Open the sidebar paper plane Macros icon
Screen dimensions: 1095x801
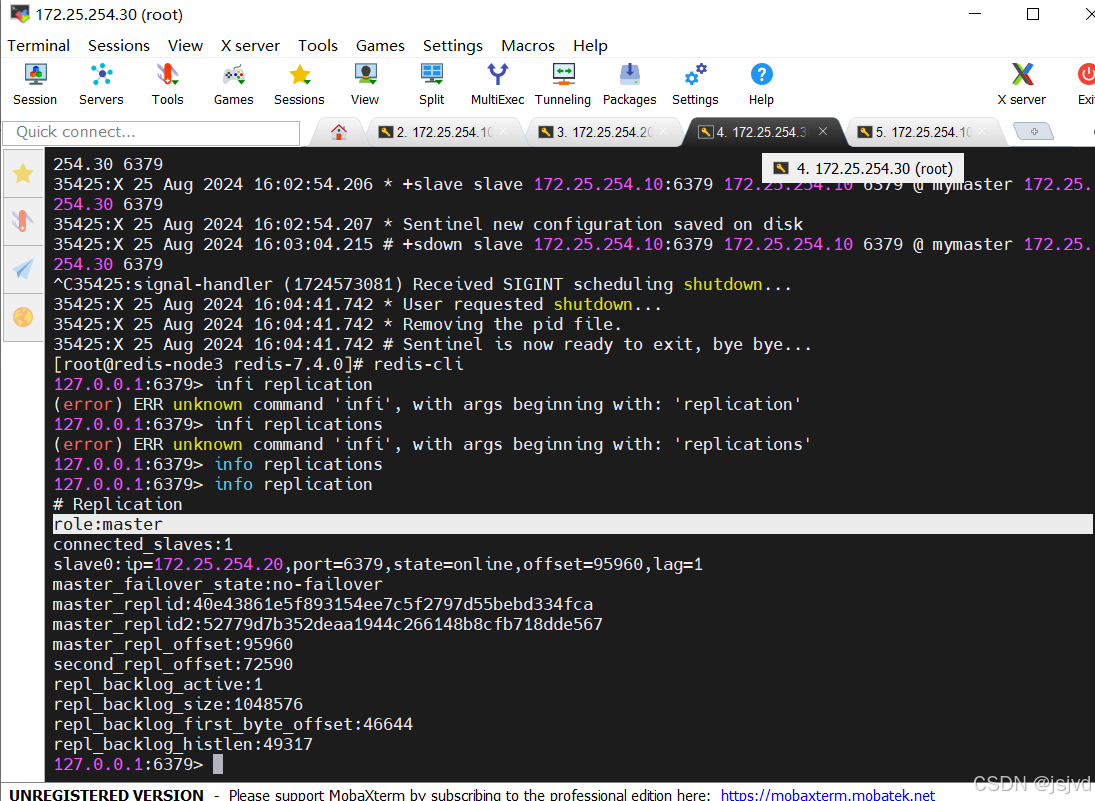click(23, 270)
